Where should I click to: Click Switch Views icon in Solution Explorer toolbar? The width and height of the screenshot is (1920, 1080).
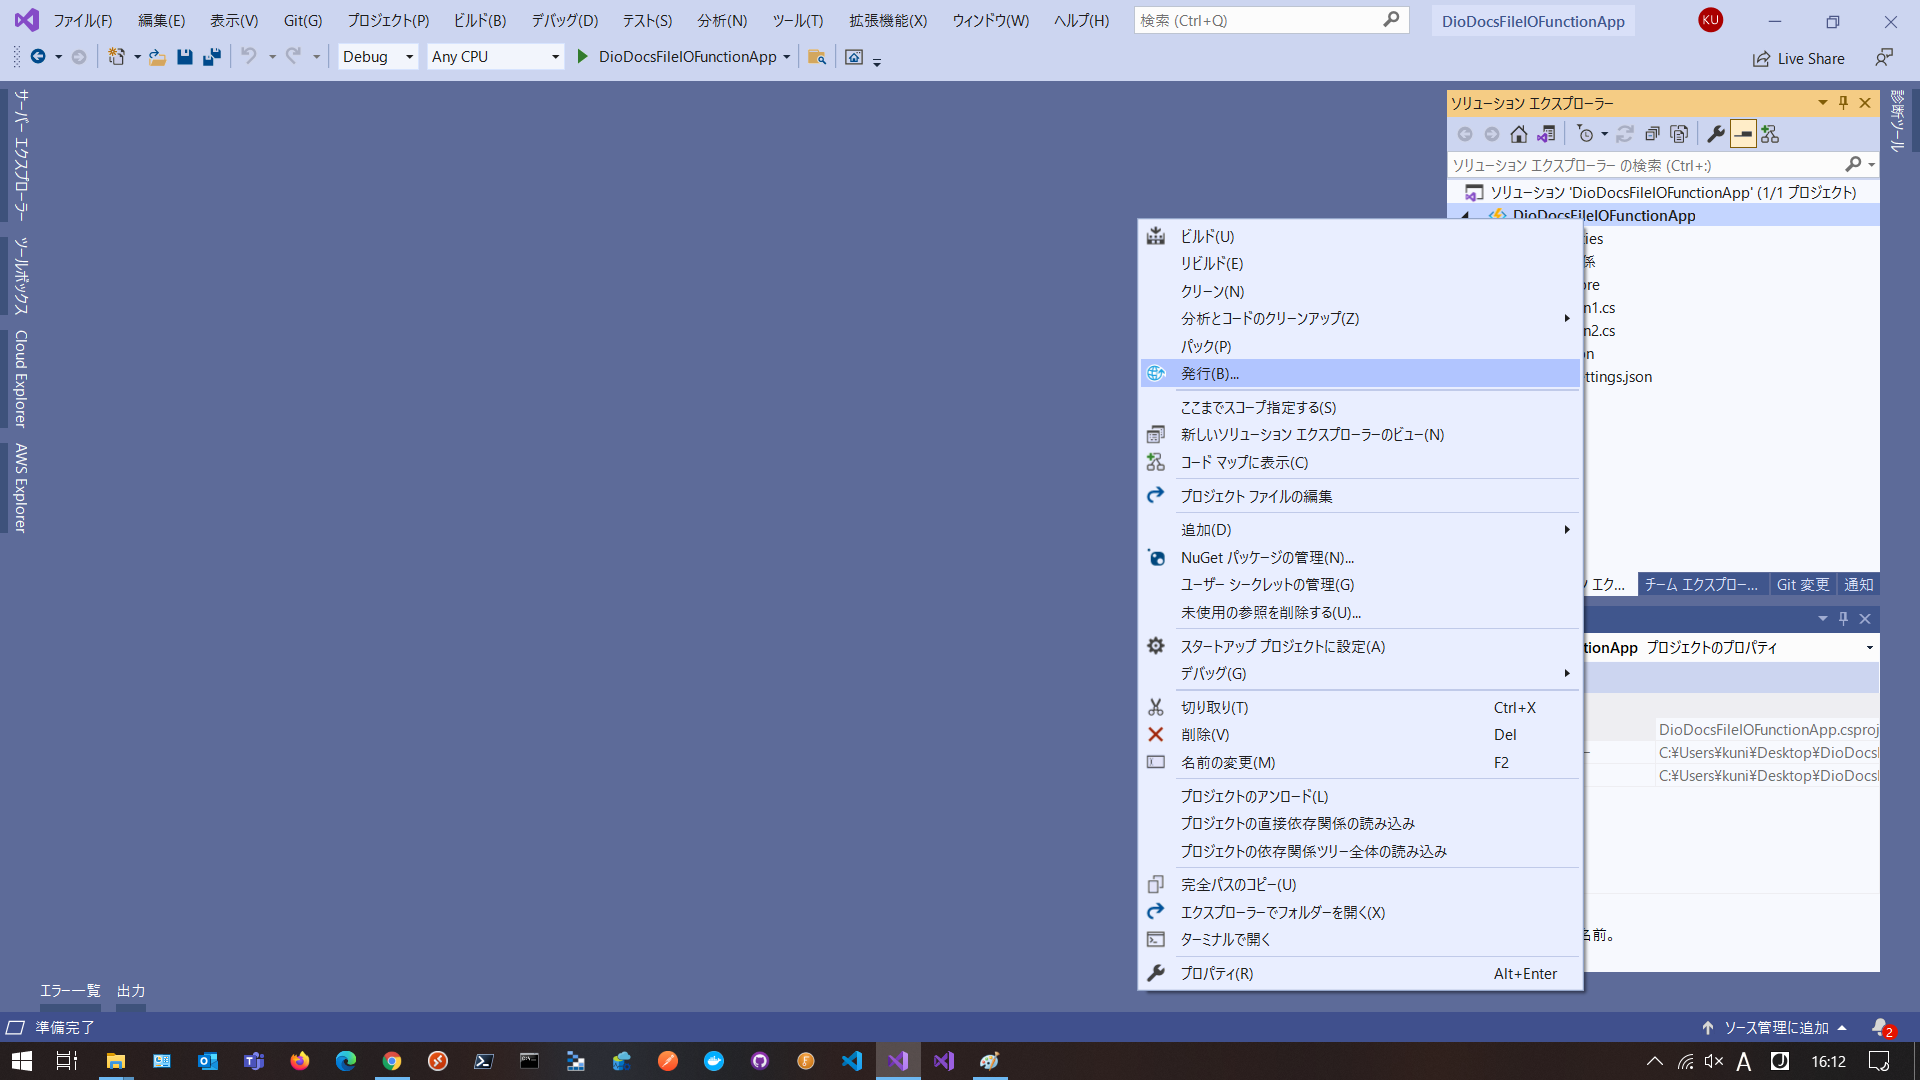(1546, 134)
